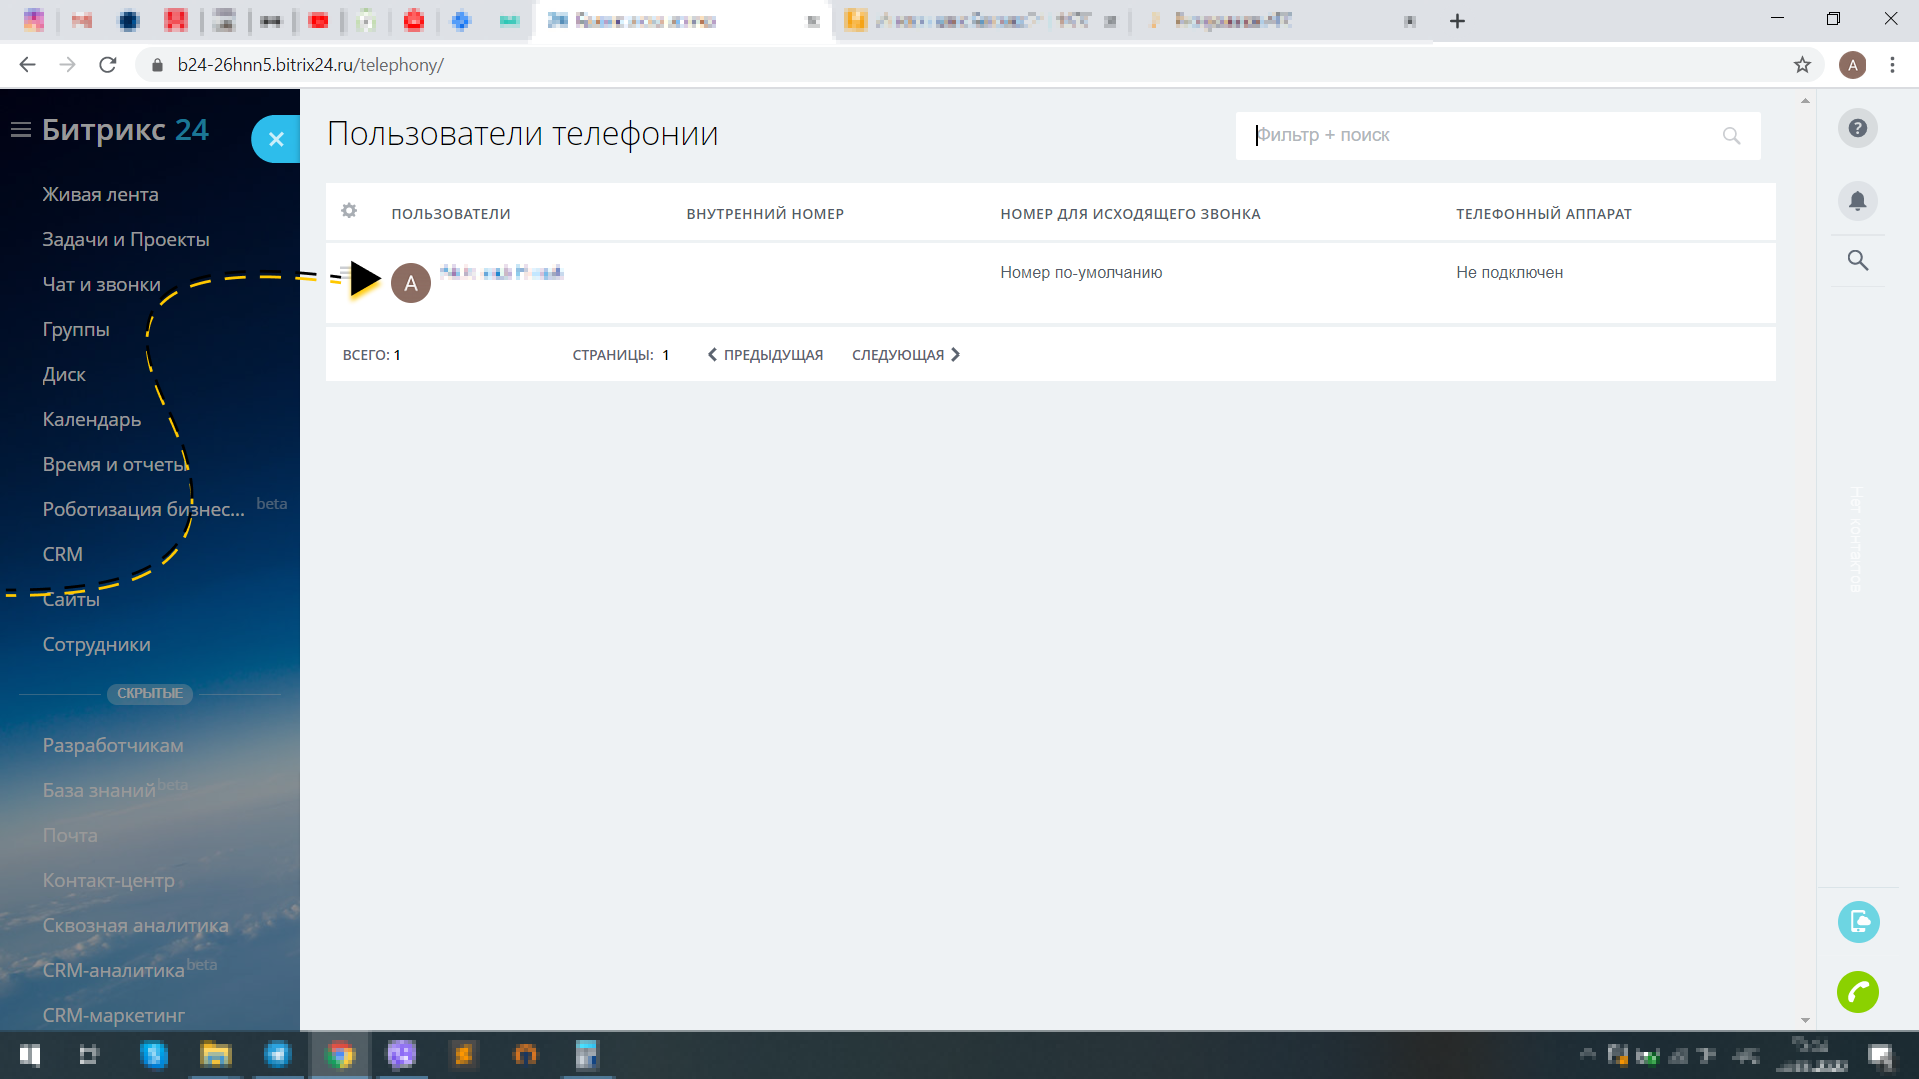
Task: Open notifications via the bell icon
Action: tap(1857, 200)
